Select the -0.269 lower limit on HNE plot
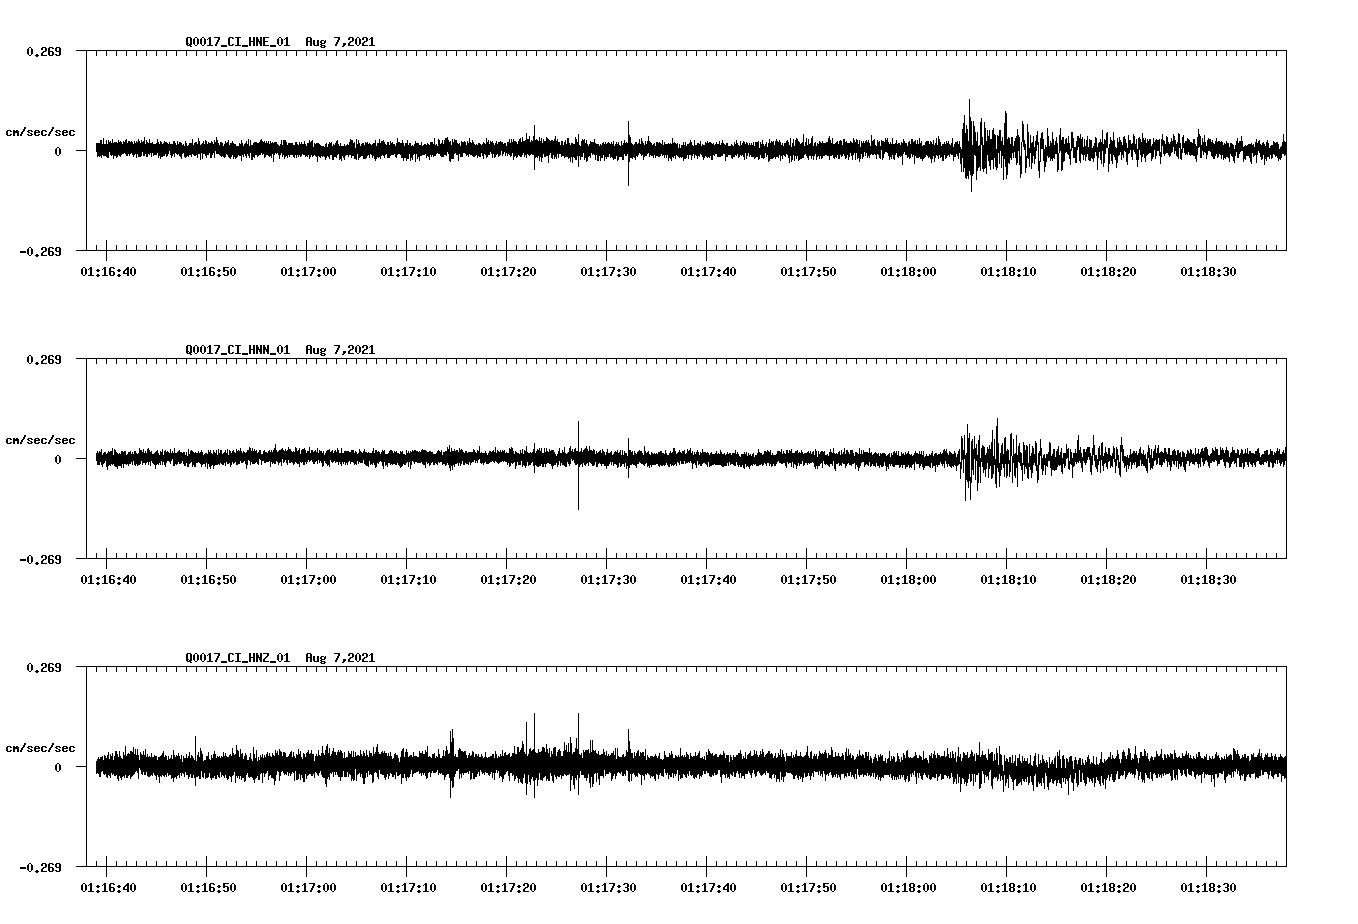This screenshot has height=924, width=1358. point(40,251)
